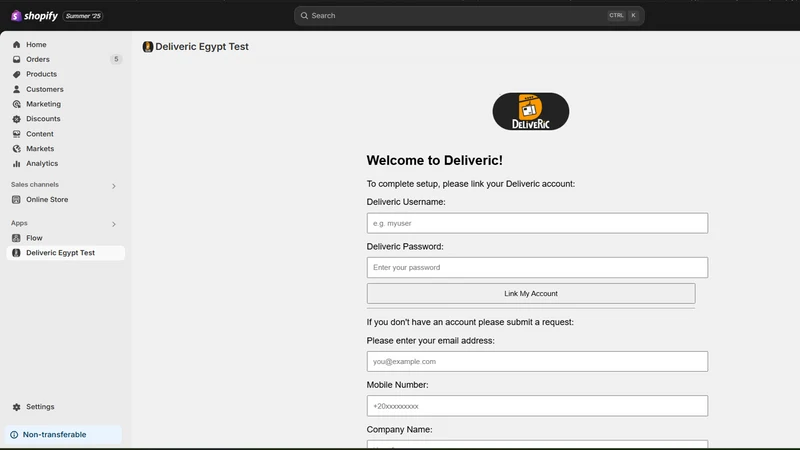Click the Orders inbox icon
Viewport: 800px width, 450px height.
tap(16, 59)
